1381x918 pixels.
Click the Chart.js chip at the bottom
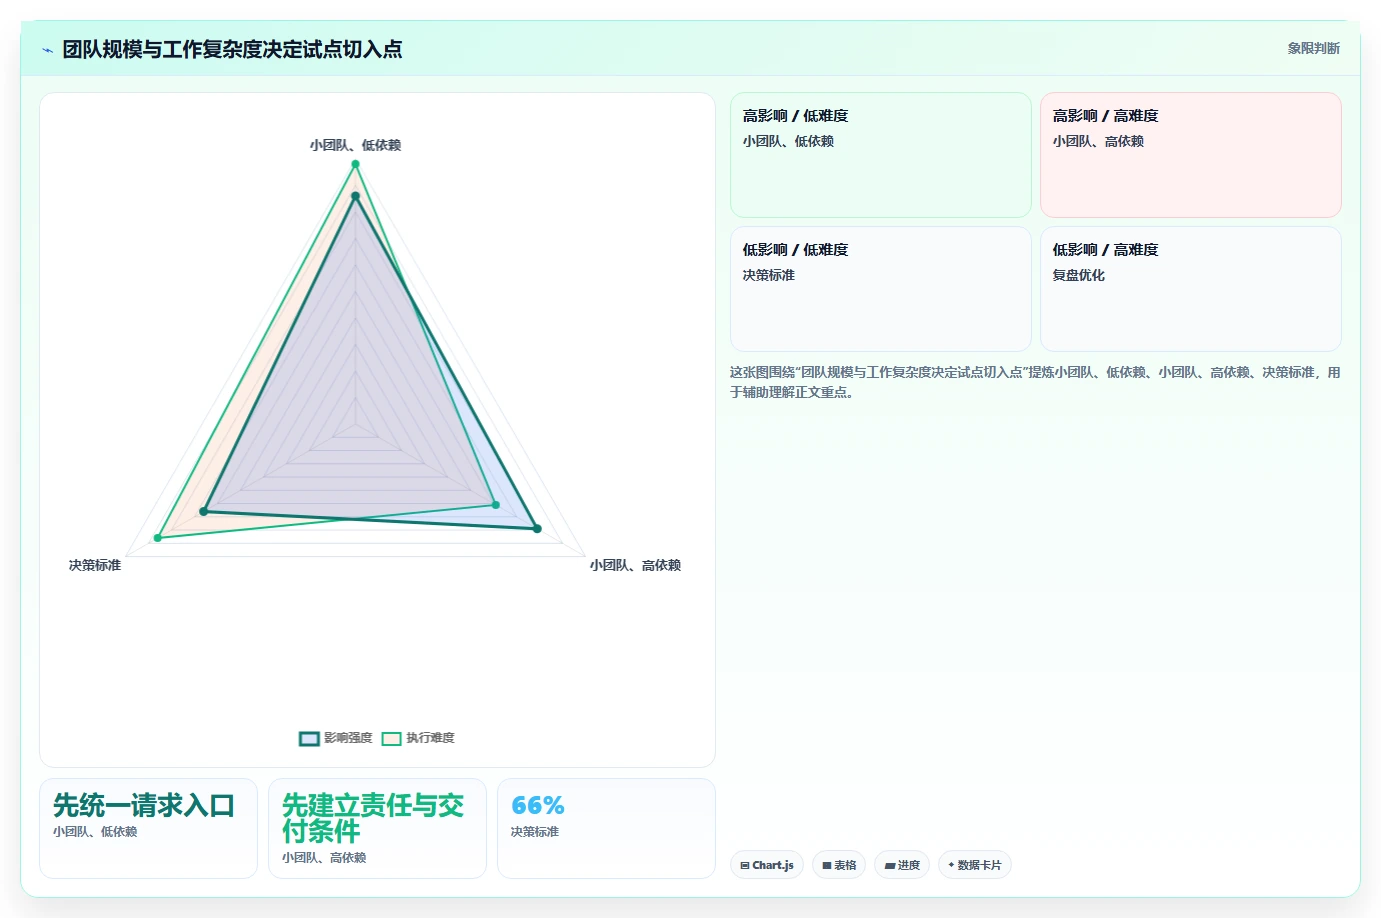(767, 865)
